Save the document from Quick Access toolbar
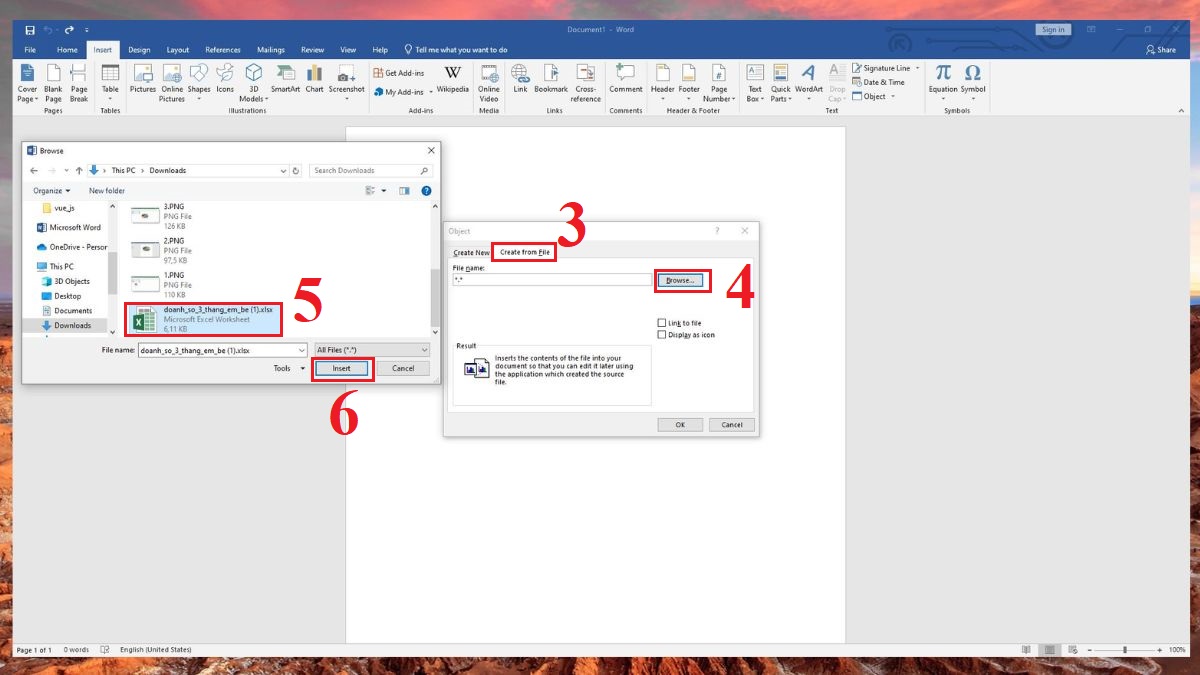The image size is (1200, 675). 30,30
